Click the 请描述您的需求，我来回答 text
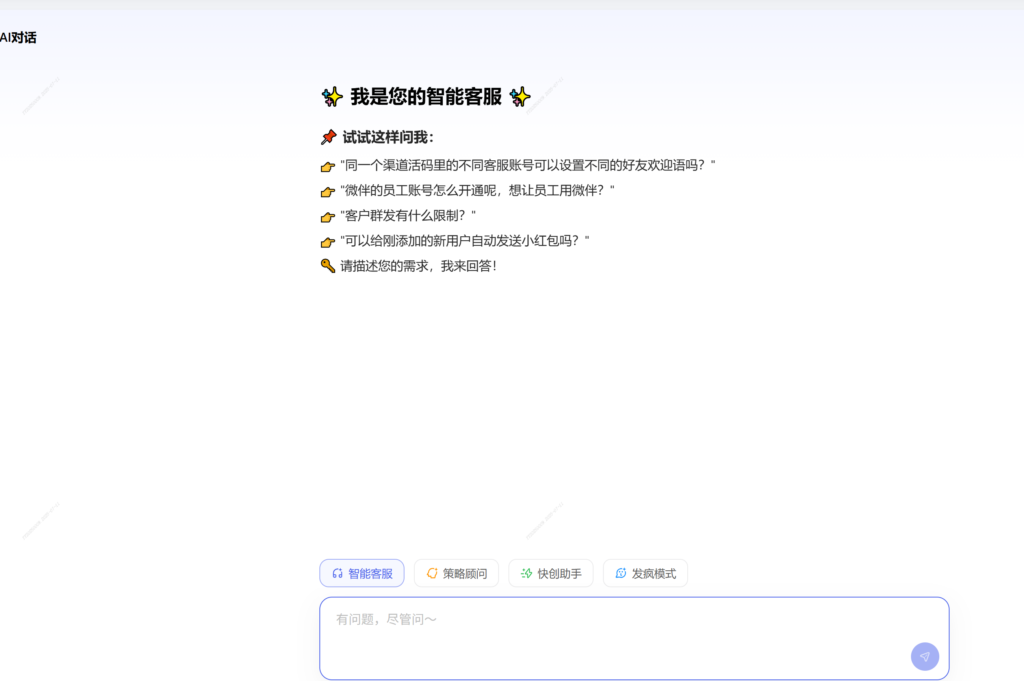 419,266
